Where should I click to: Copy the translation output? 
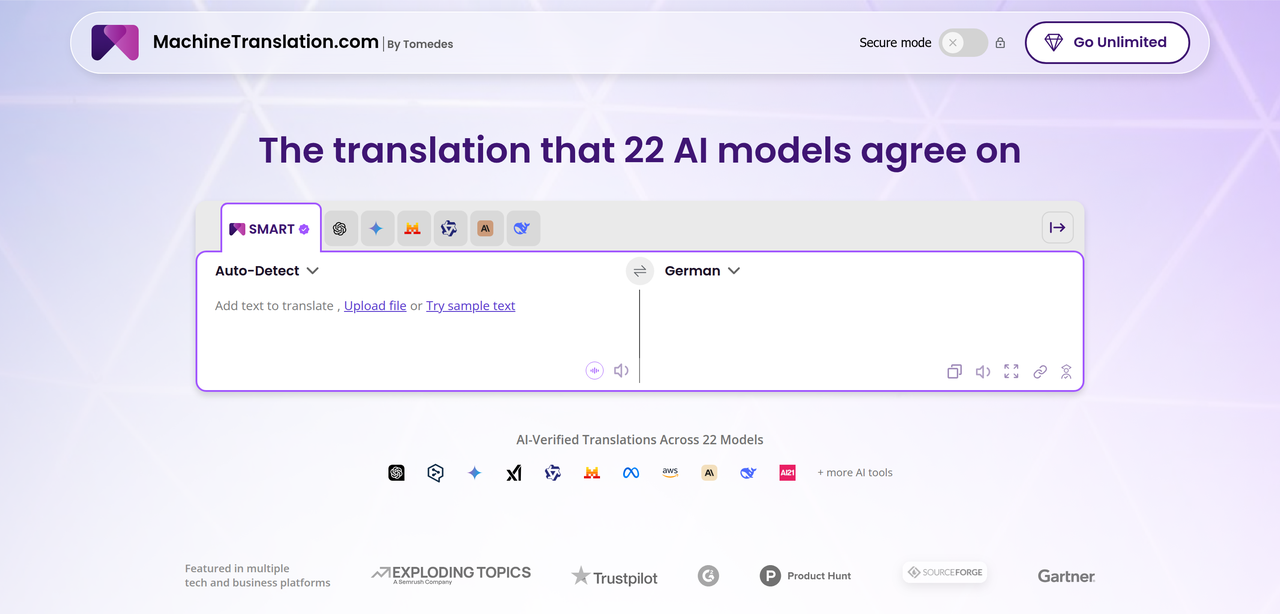click(x=955, y=372)
